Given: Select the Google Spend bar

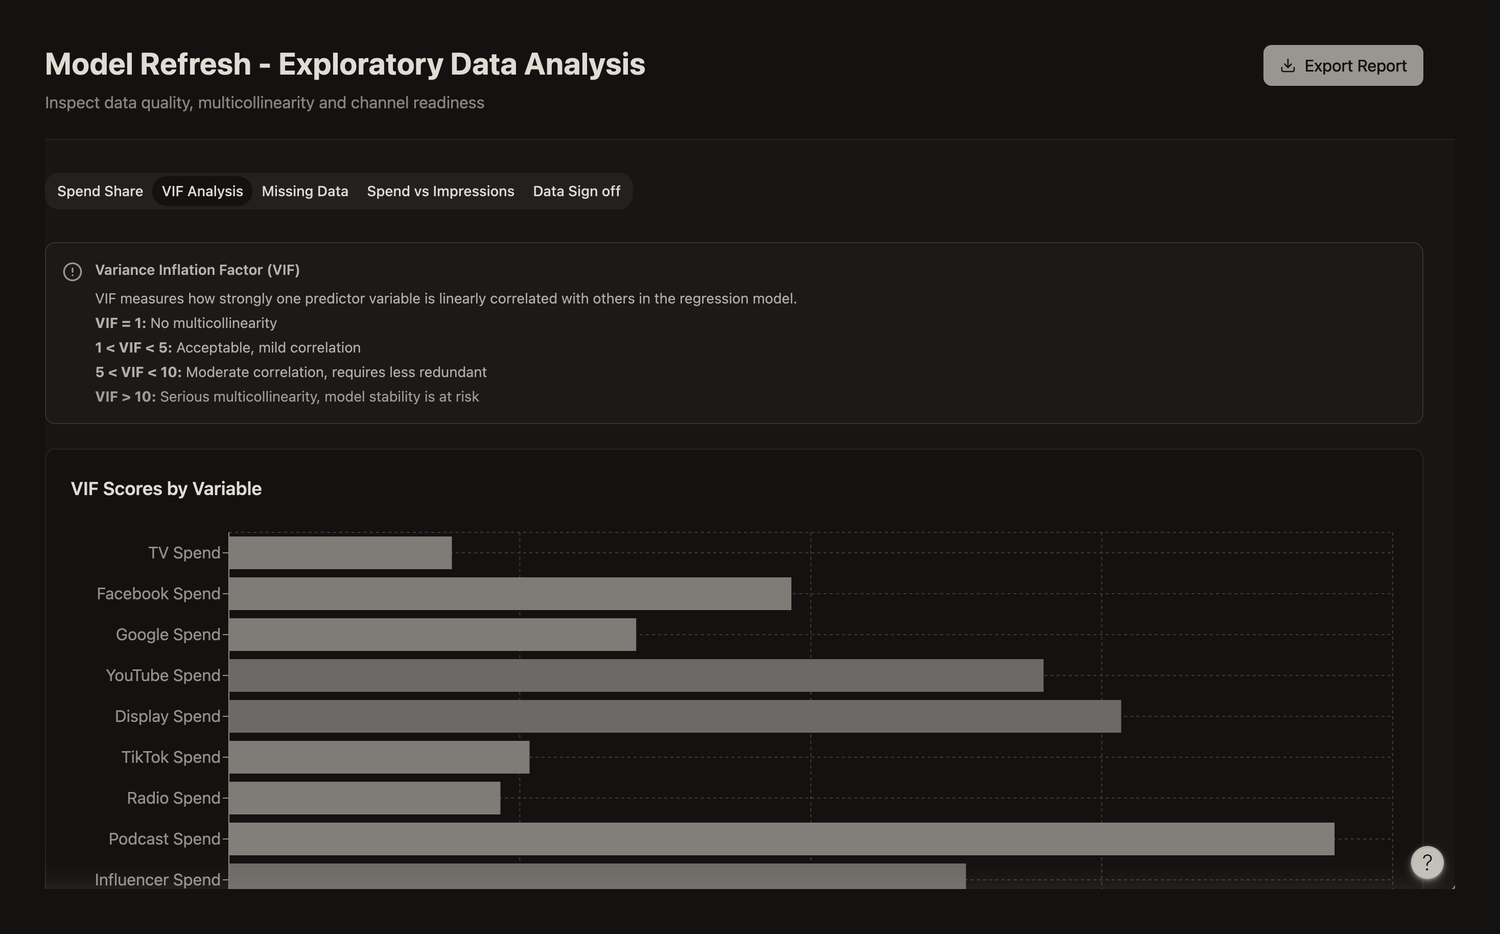Looking at the screenshot, I should click(432, 635).
